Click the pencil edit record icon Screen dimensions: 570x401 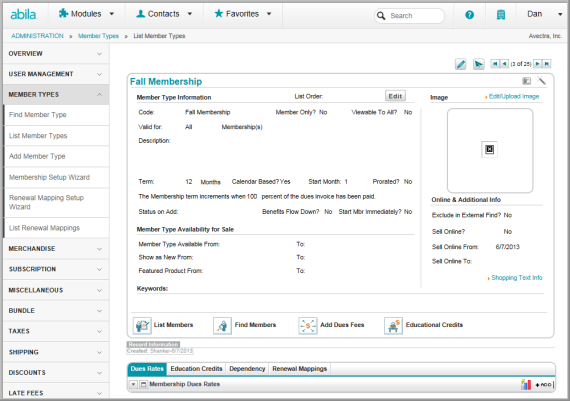coord(461,64)
